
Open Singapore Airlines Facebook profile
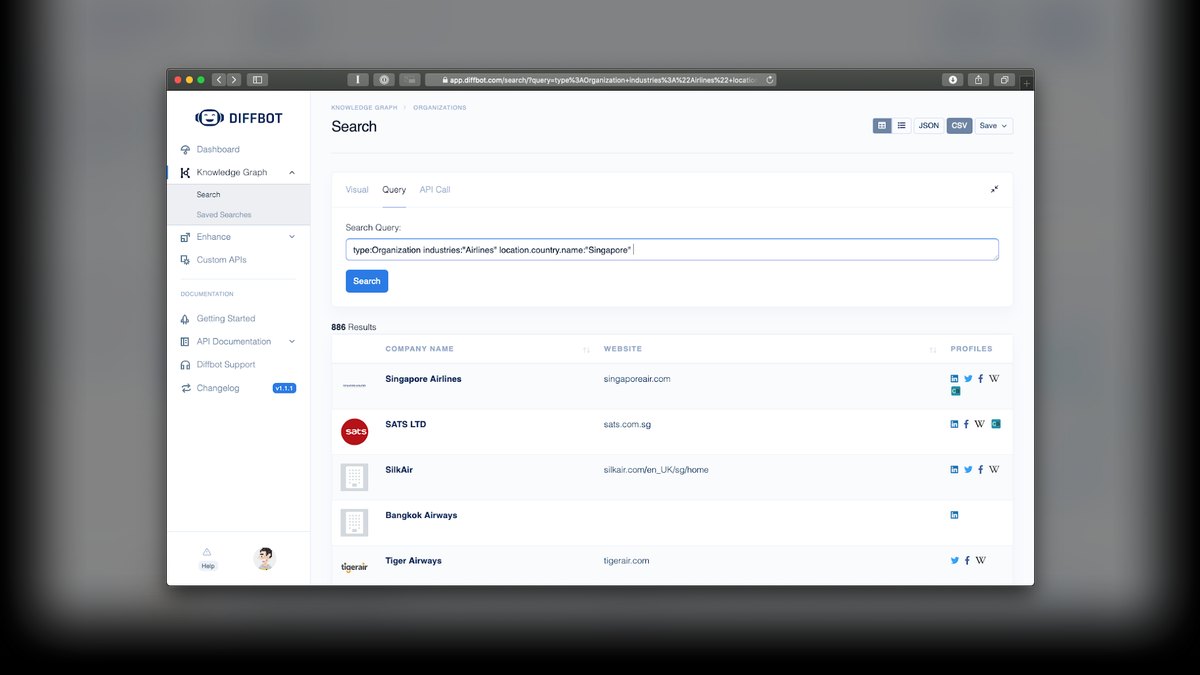[x=980, y=379]
